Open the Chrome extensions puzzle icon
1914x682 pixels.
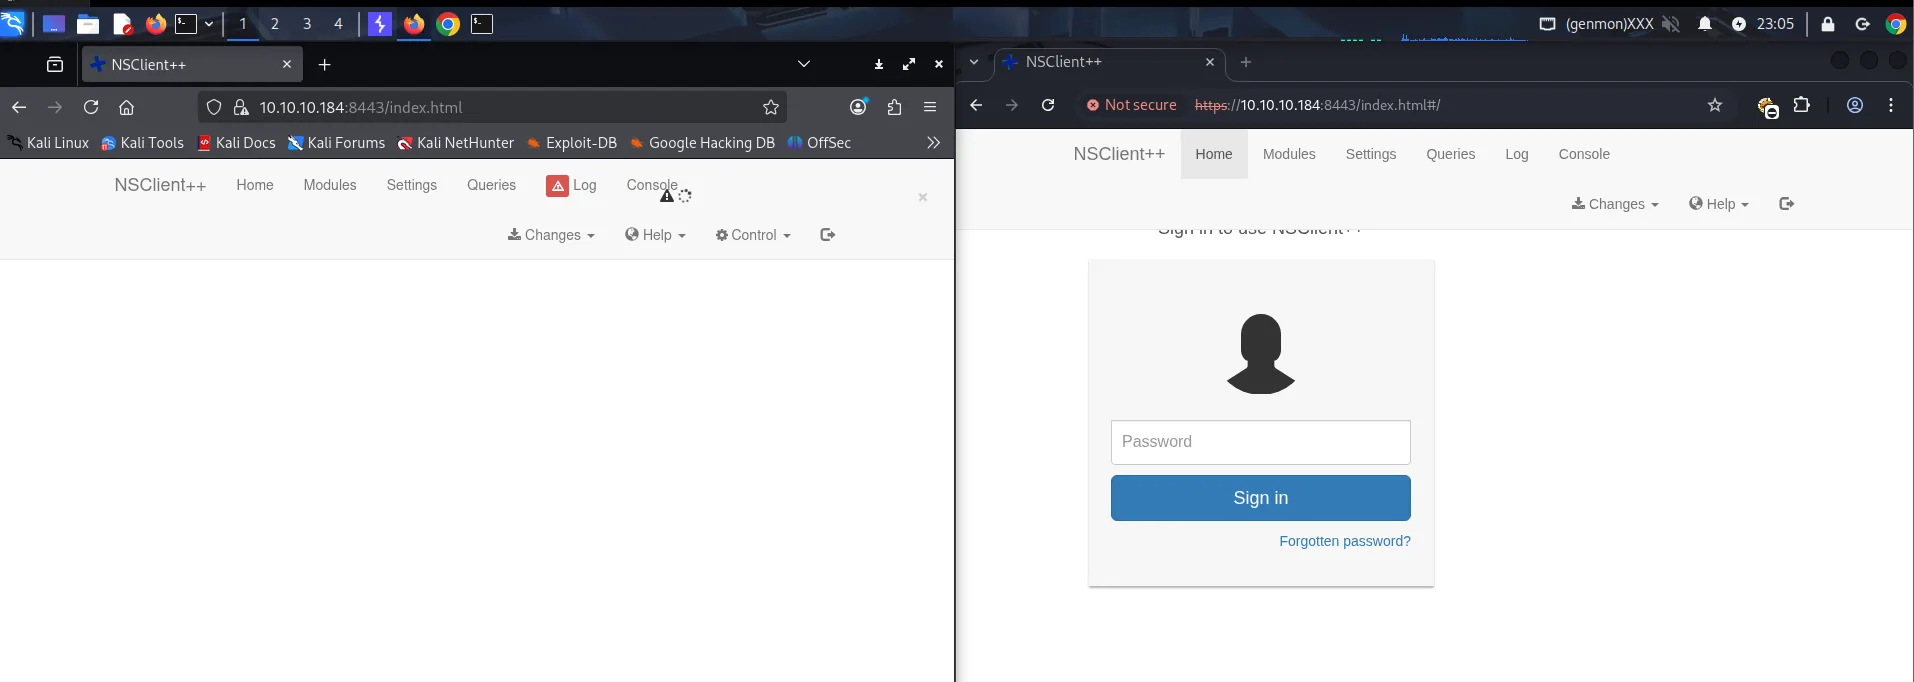(x=1802, y=105)
